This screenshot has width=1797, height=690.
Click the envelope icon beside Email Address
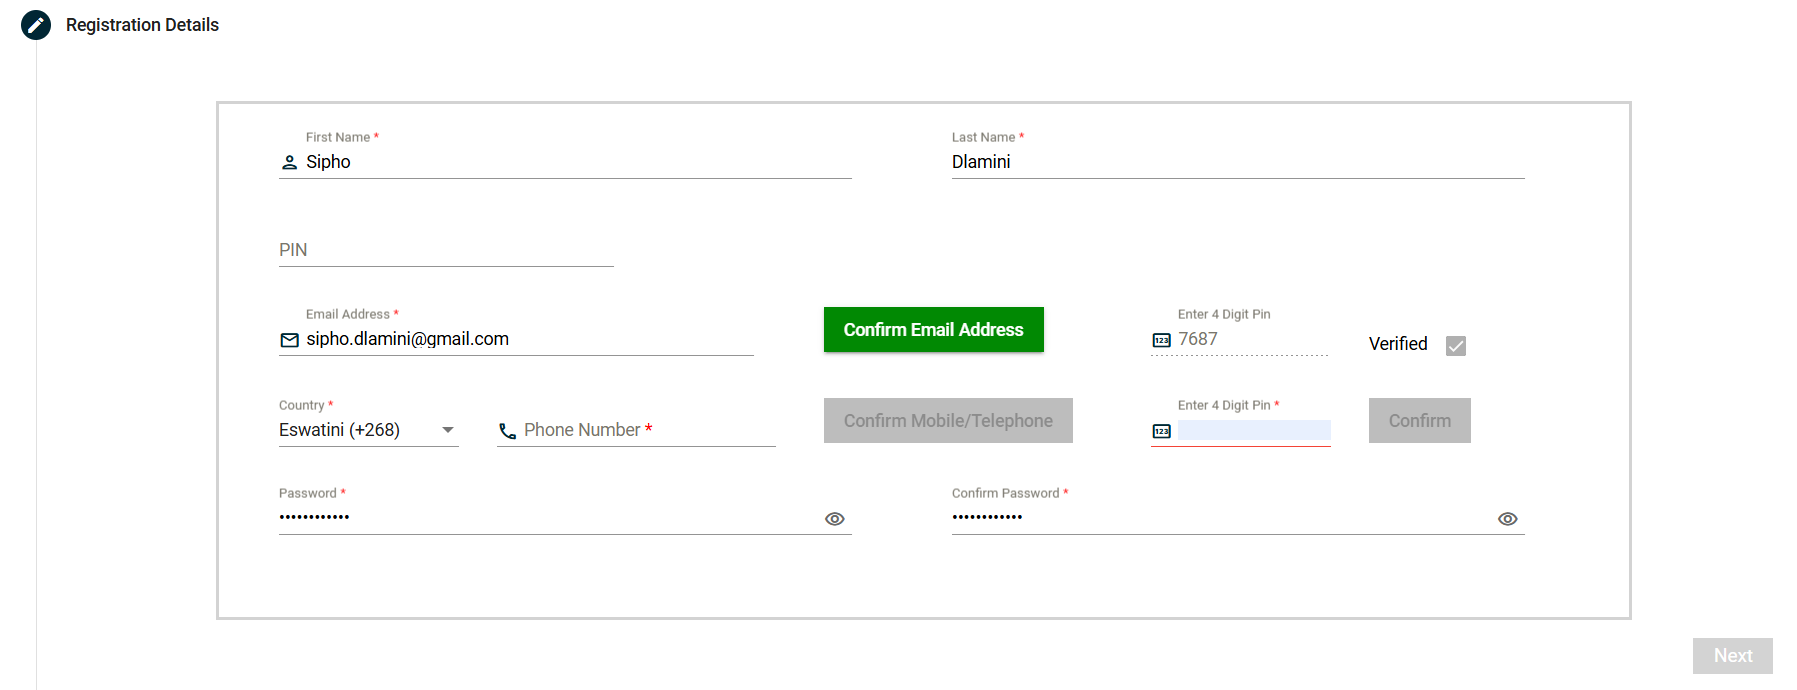[x=289, y=340]
